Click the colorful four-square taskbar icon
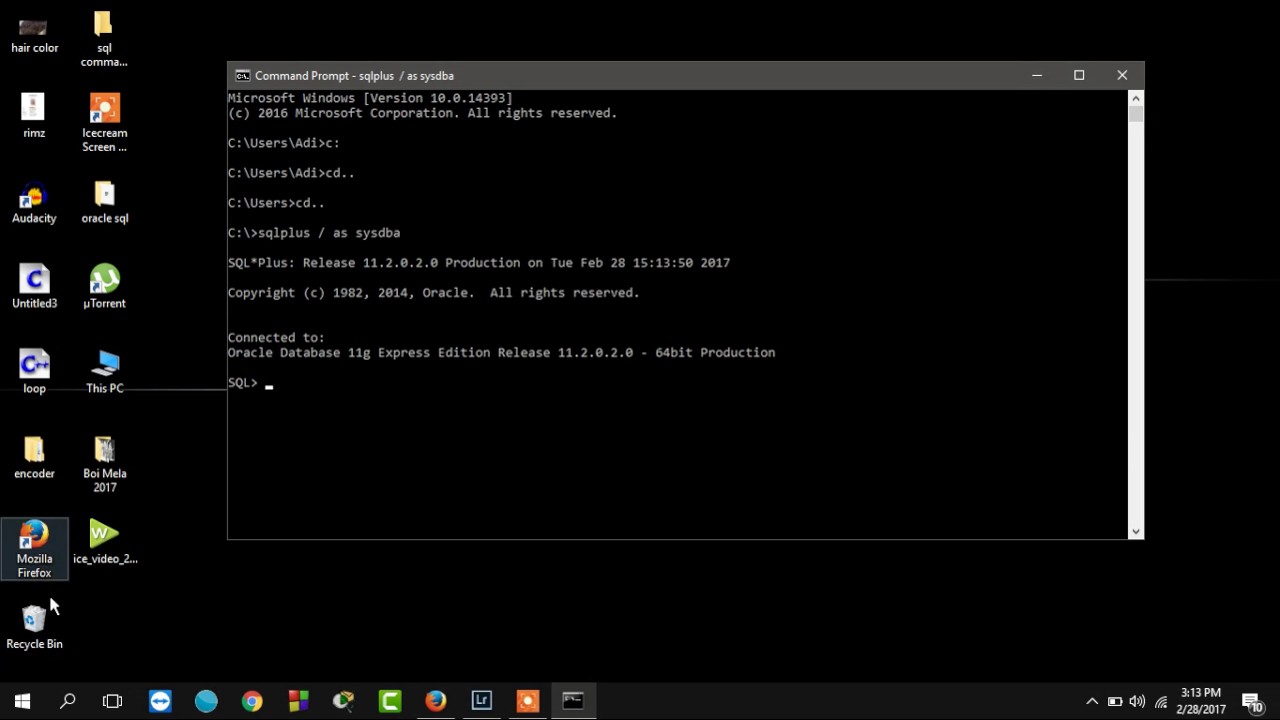This screenshot has height=720, width=1280. pyautogui.click(x=298, y=701)
